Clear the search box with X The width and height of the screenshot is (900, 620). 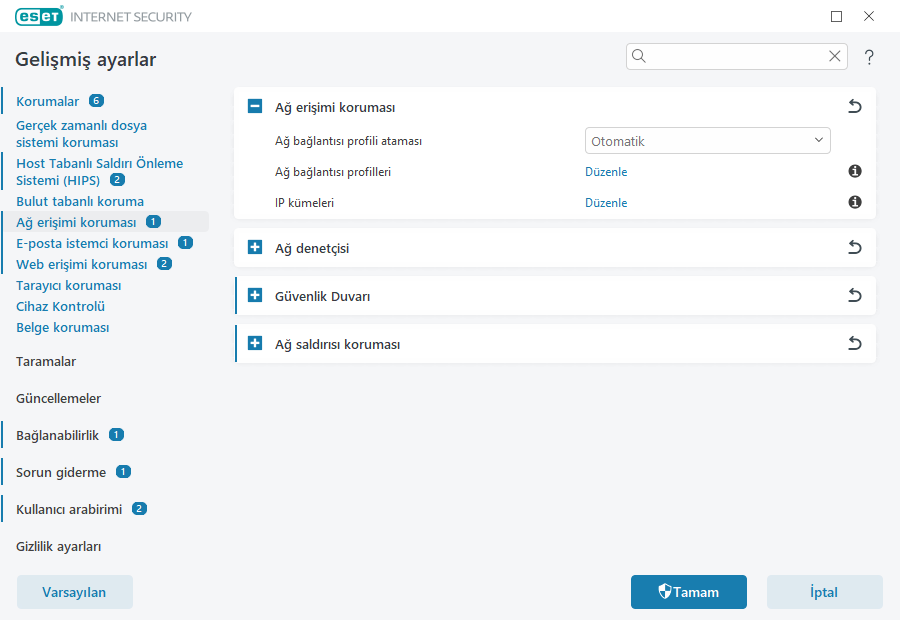(835, 56)
